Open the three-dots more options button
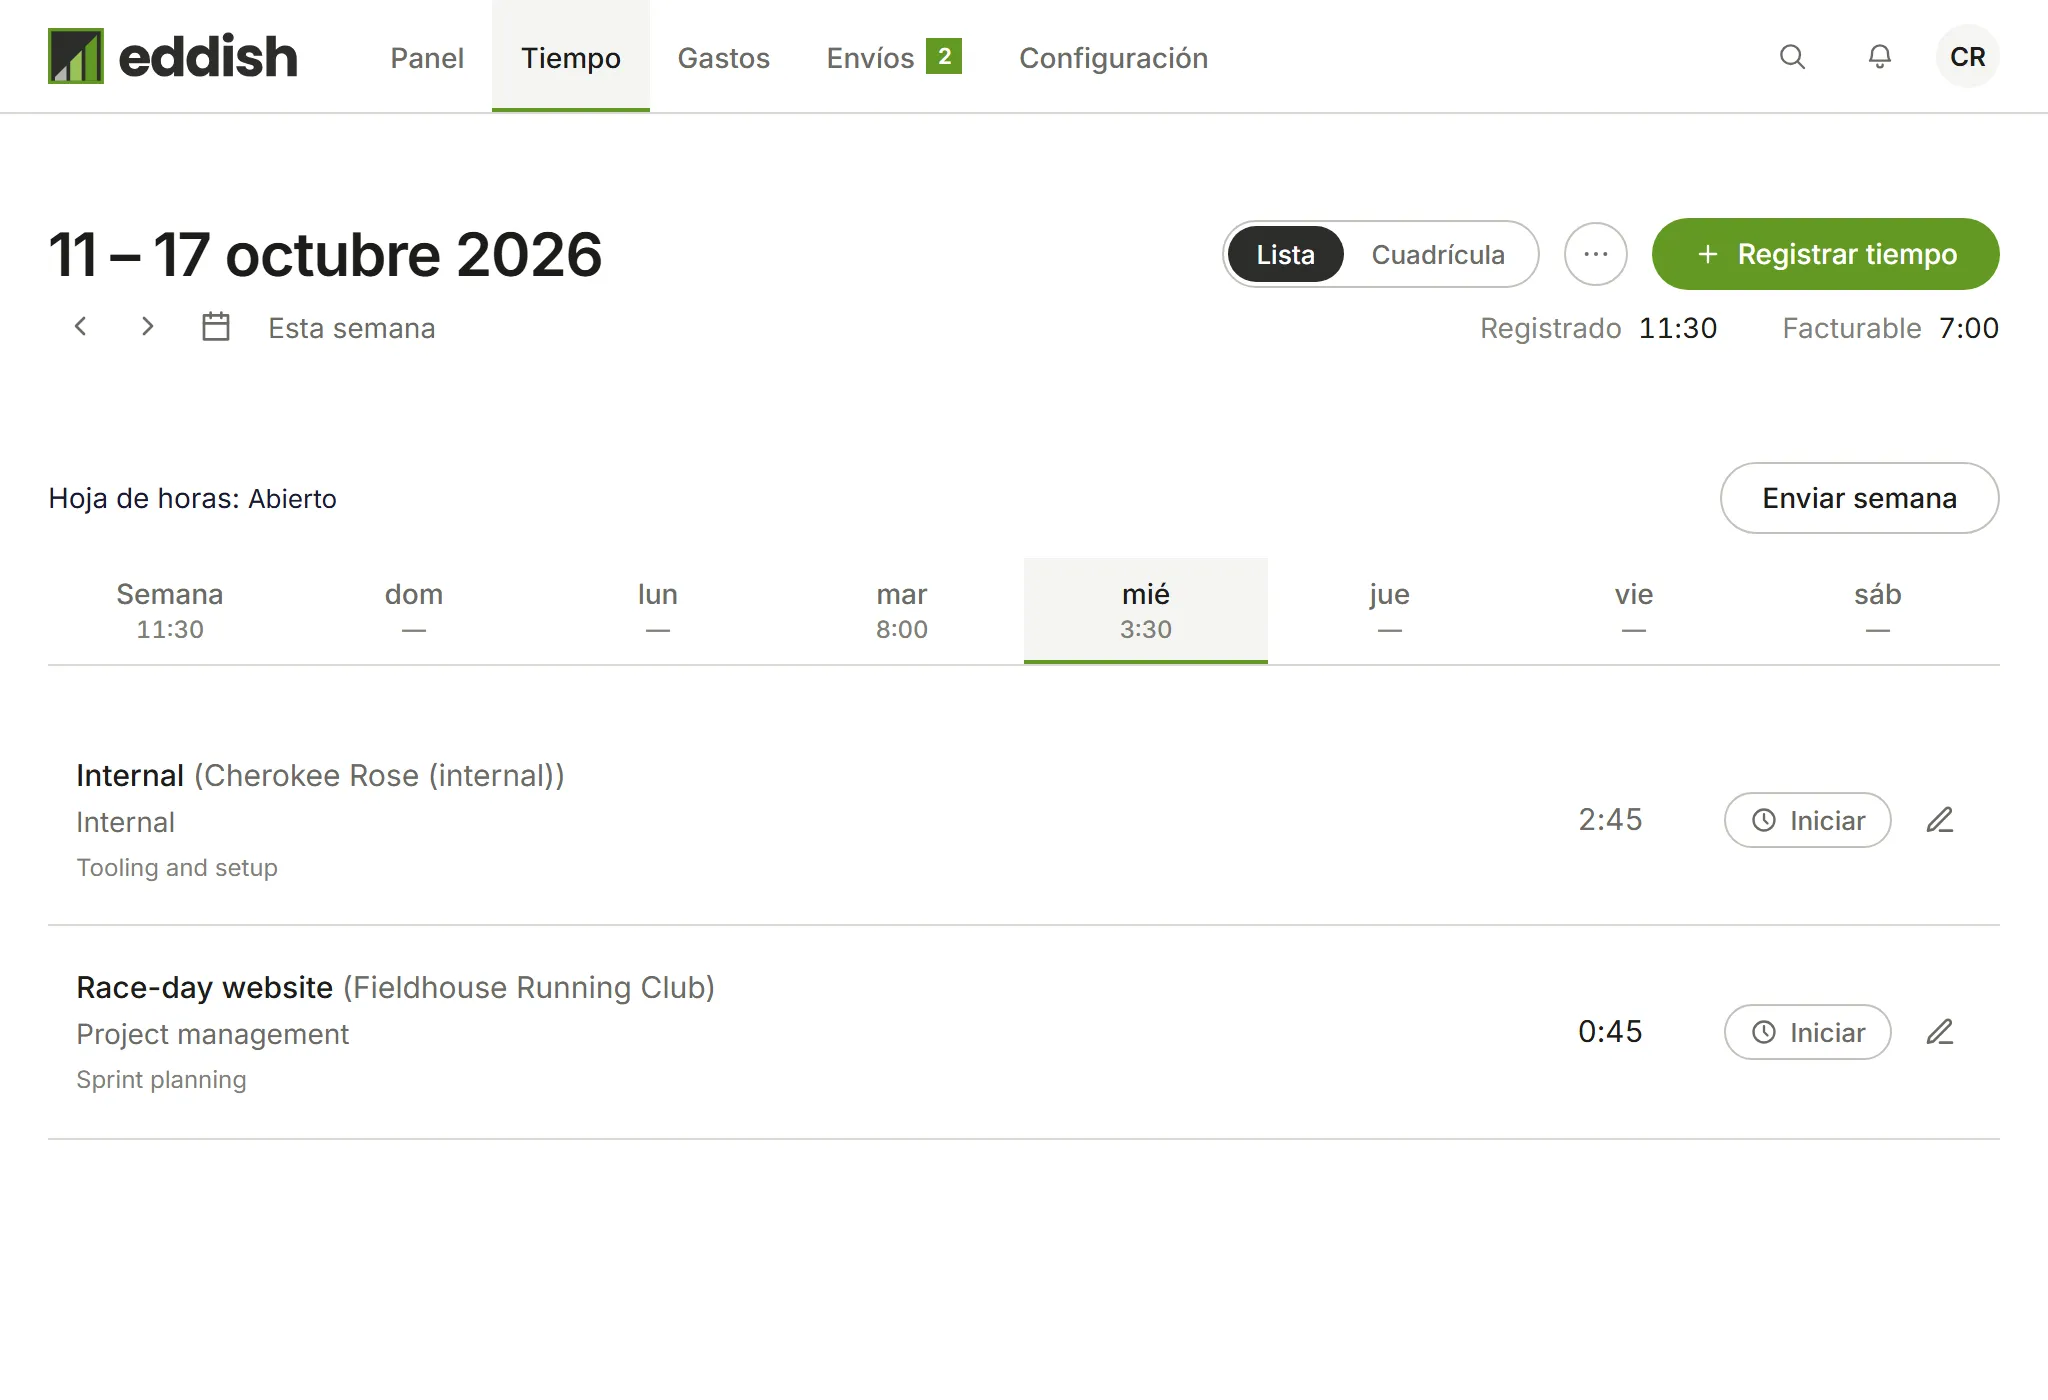The image size is (2048, 1400). click(1596, 254)
